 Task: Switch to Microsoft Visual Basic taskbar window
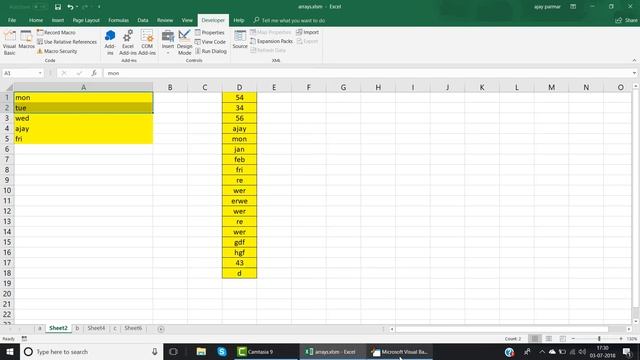[x=400, y=352]
